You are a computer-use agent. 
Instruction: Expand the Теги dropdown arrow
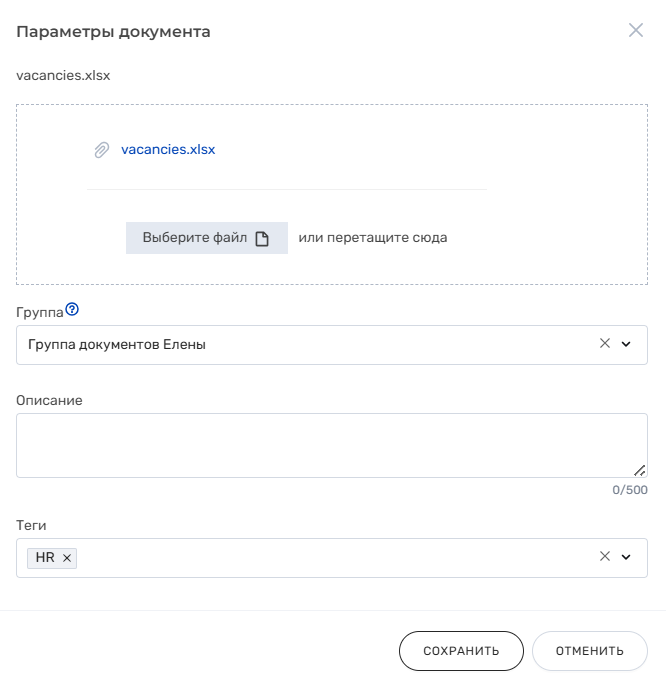click(627, 558)
